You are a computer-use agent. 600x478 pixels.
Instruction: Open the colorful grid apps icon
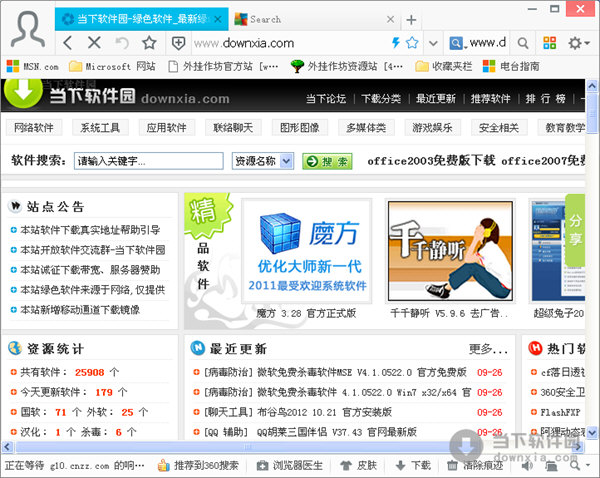pos(549,42)
